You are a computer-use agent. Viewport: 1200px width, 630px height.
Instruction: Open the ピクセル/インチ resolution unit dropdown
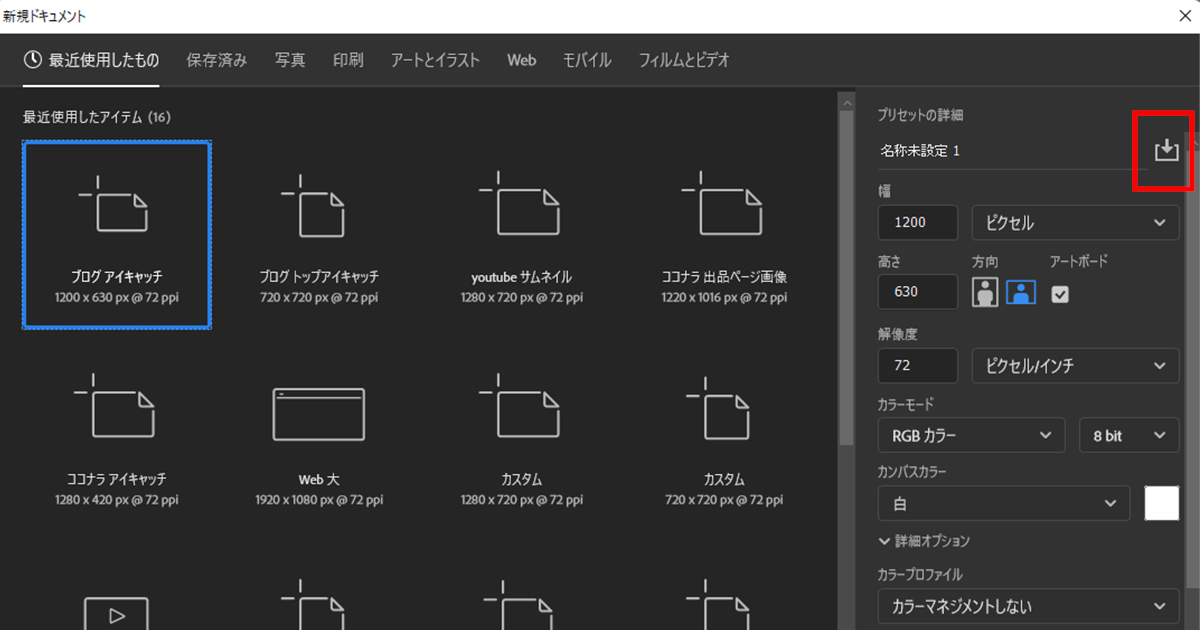[x=1075, y=366]
